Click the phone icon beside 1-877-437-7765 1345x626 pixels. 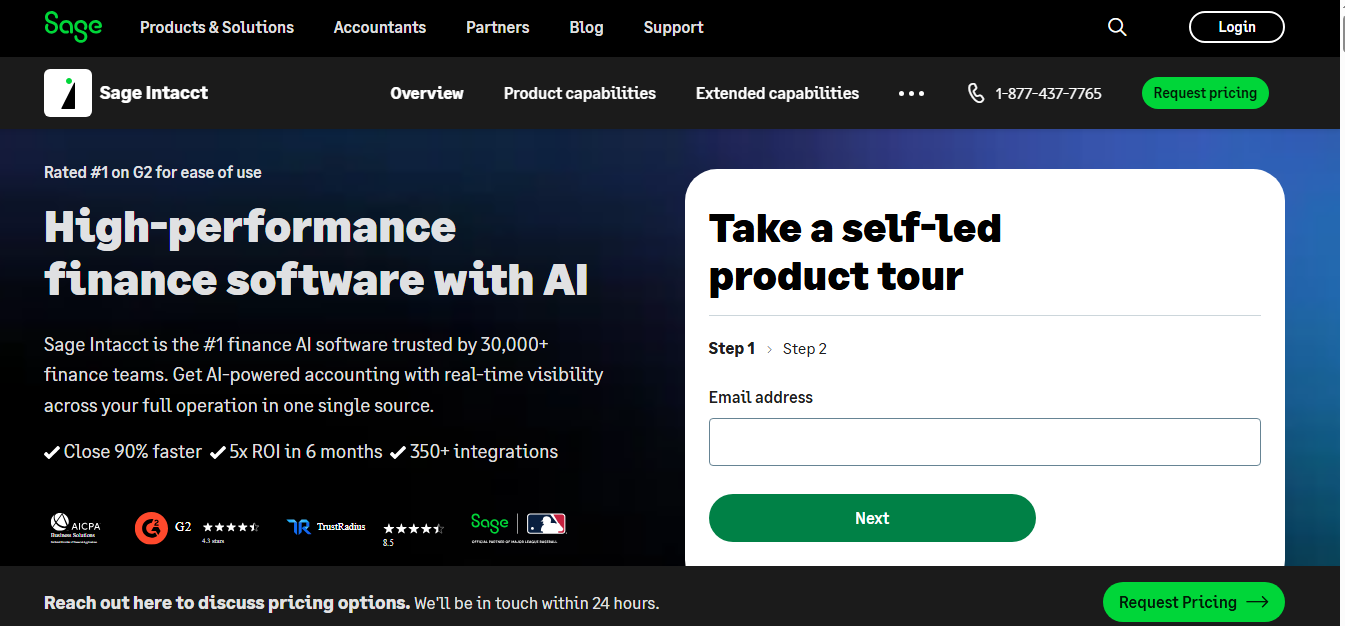click(976, 93)
